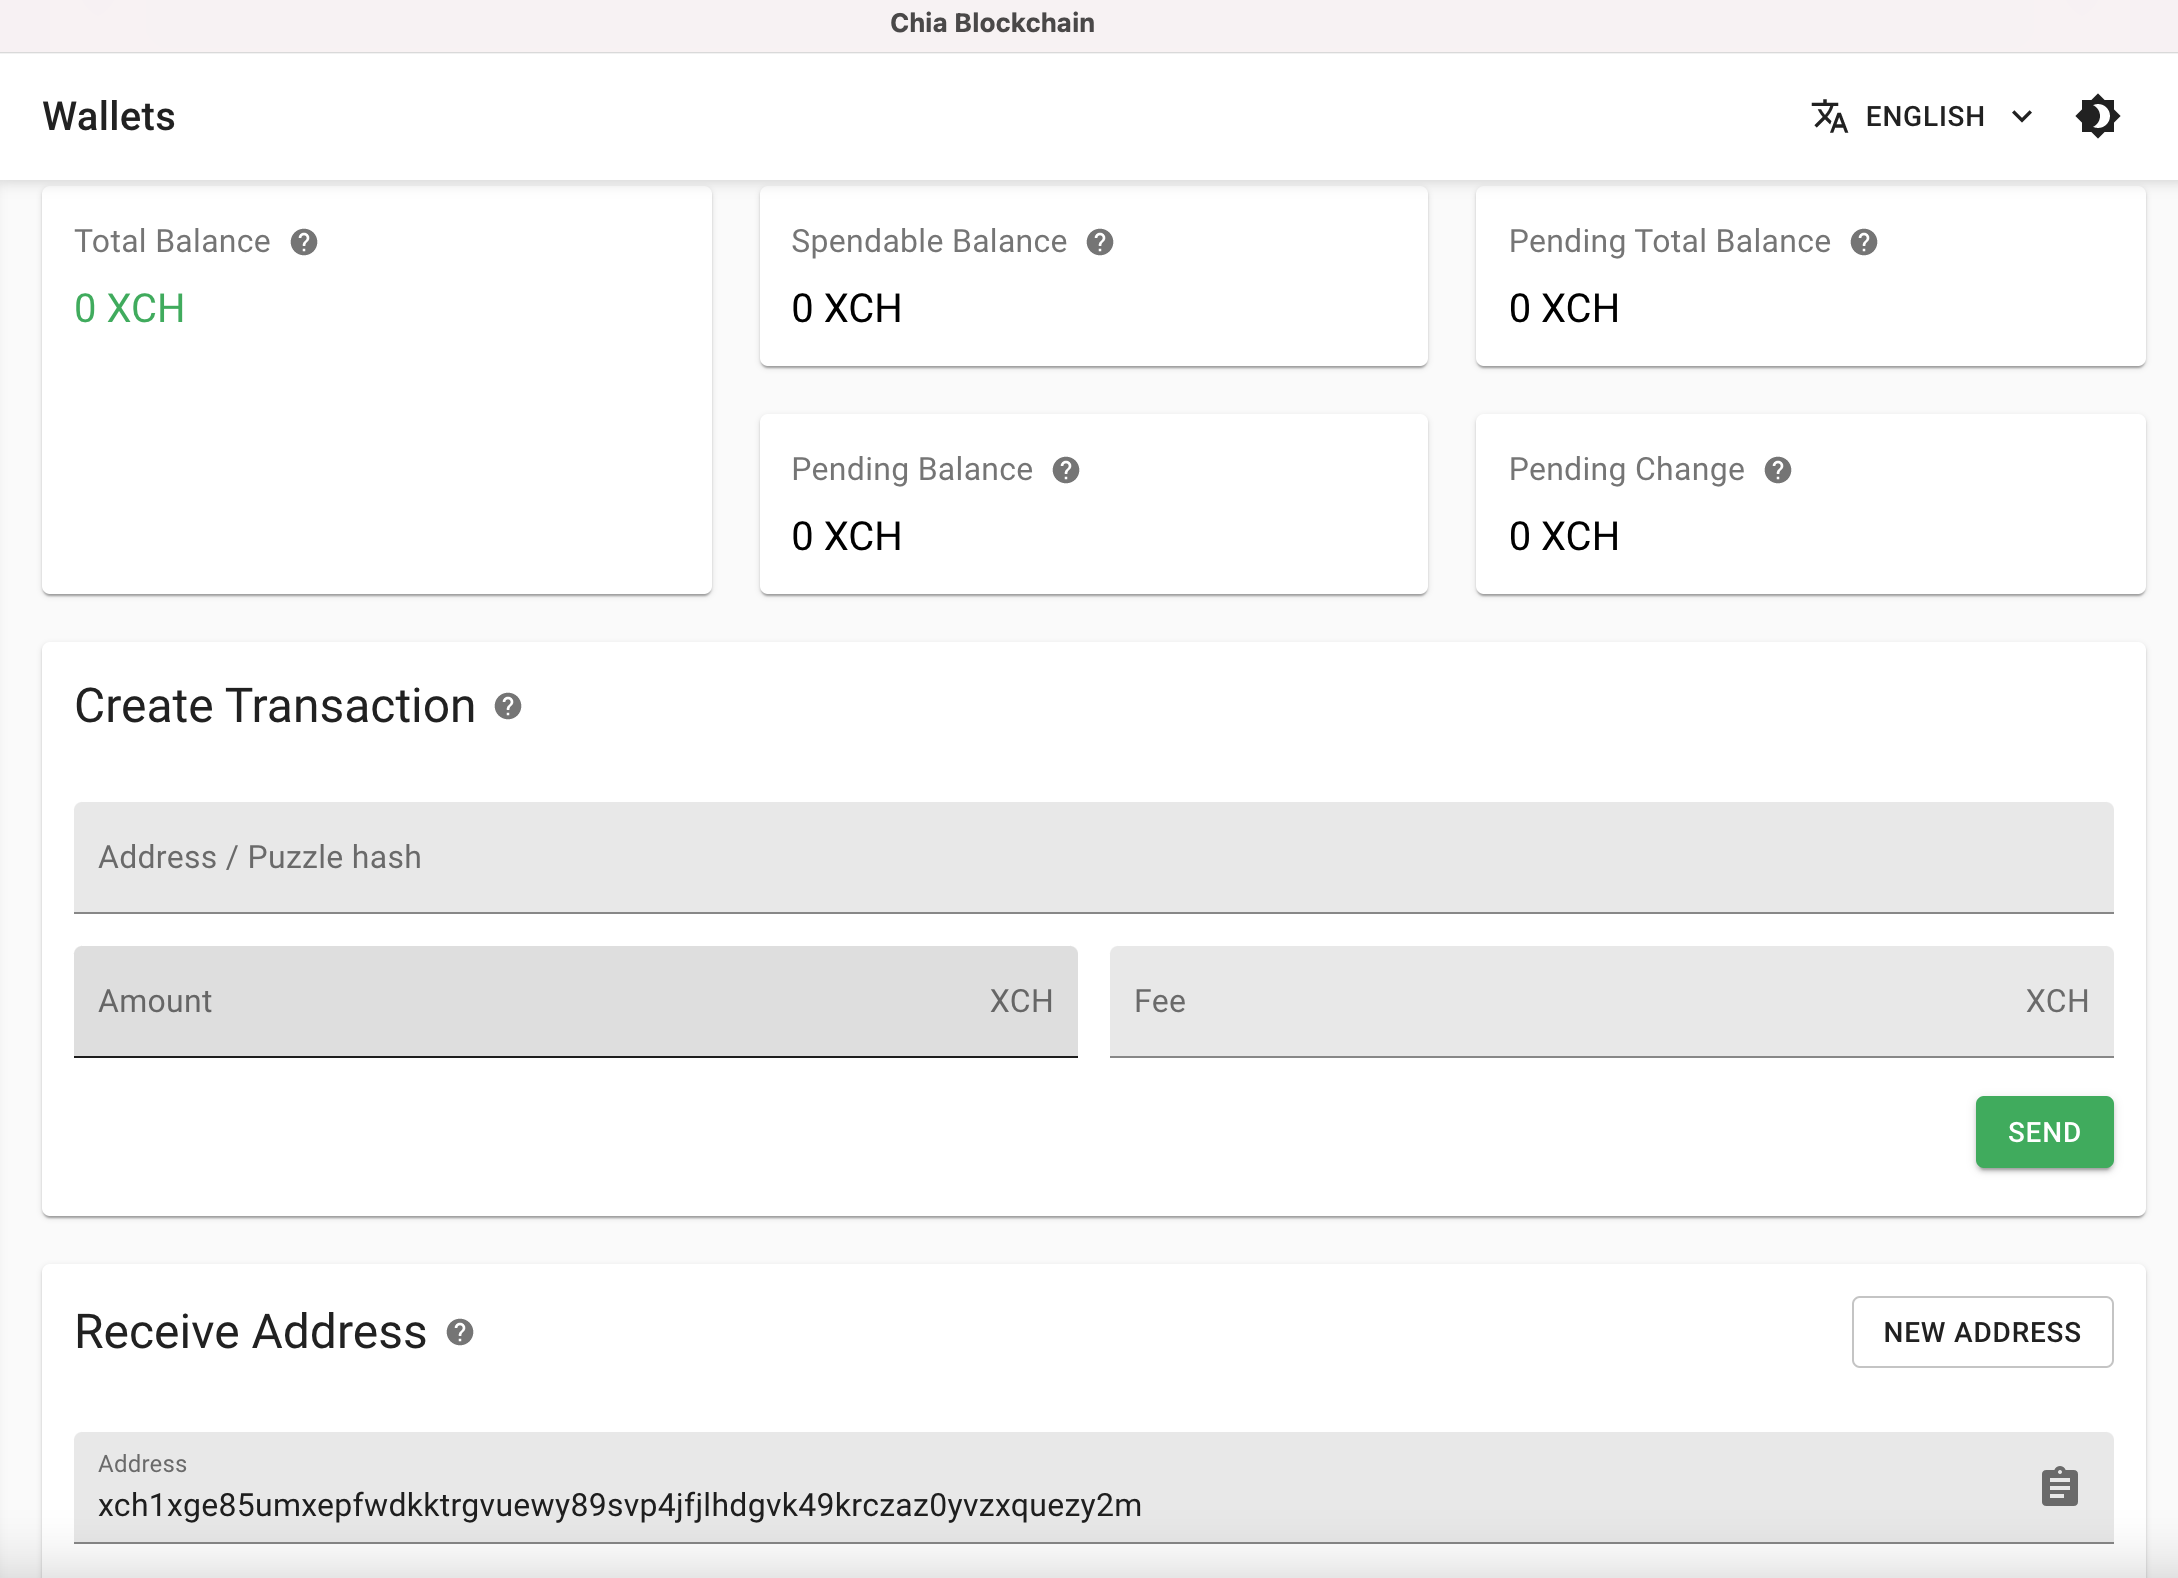
Task: Click the help icon next to Pending Change
Action: pos(1778,470)
